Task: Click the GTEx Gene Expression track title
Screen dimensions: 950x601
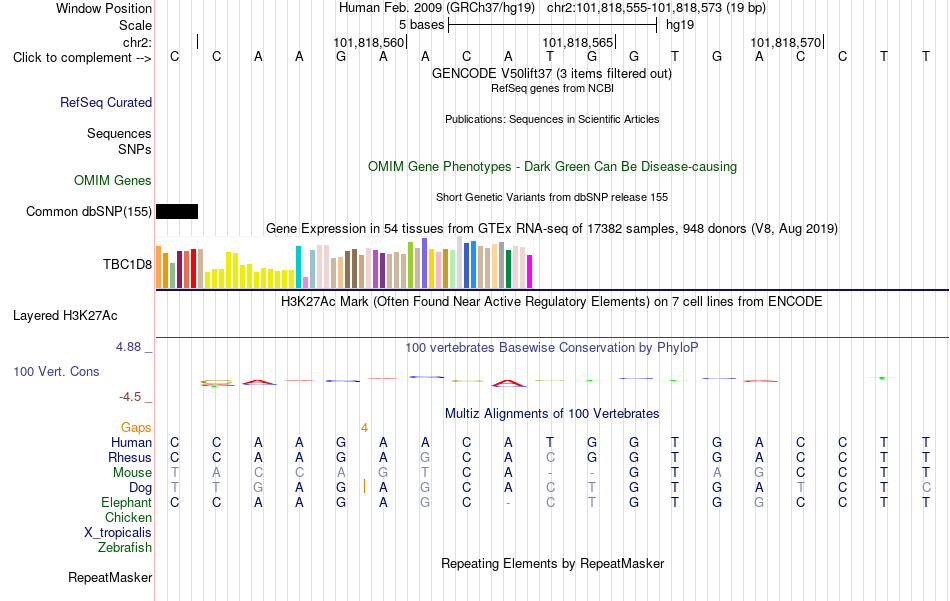Action: [552, 229]
